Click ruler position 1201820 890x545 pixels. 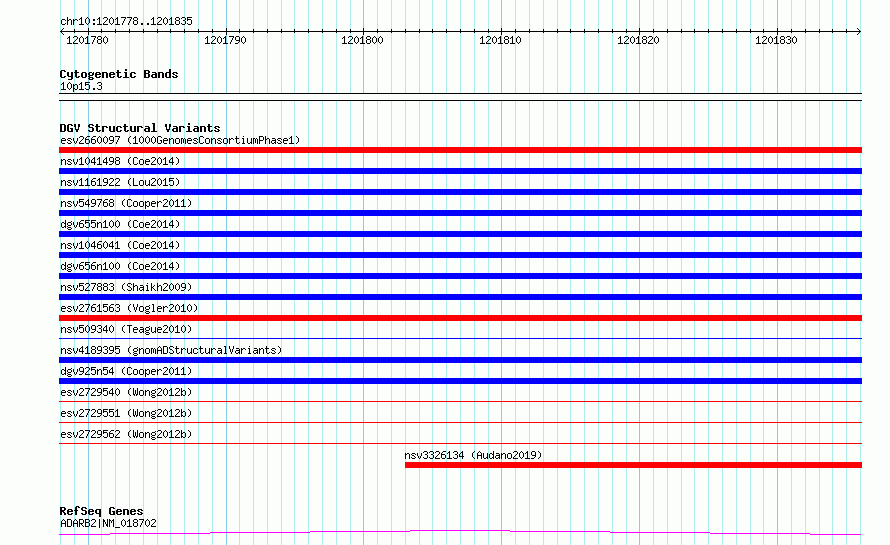(638, 40)
